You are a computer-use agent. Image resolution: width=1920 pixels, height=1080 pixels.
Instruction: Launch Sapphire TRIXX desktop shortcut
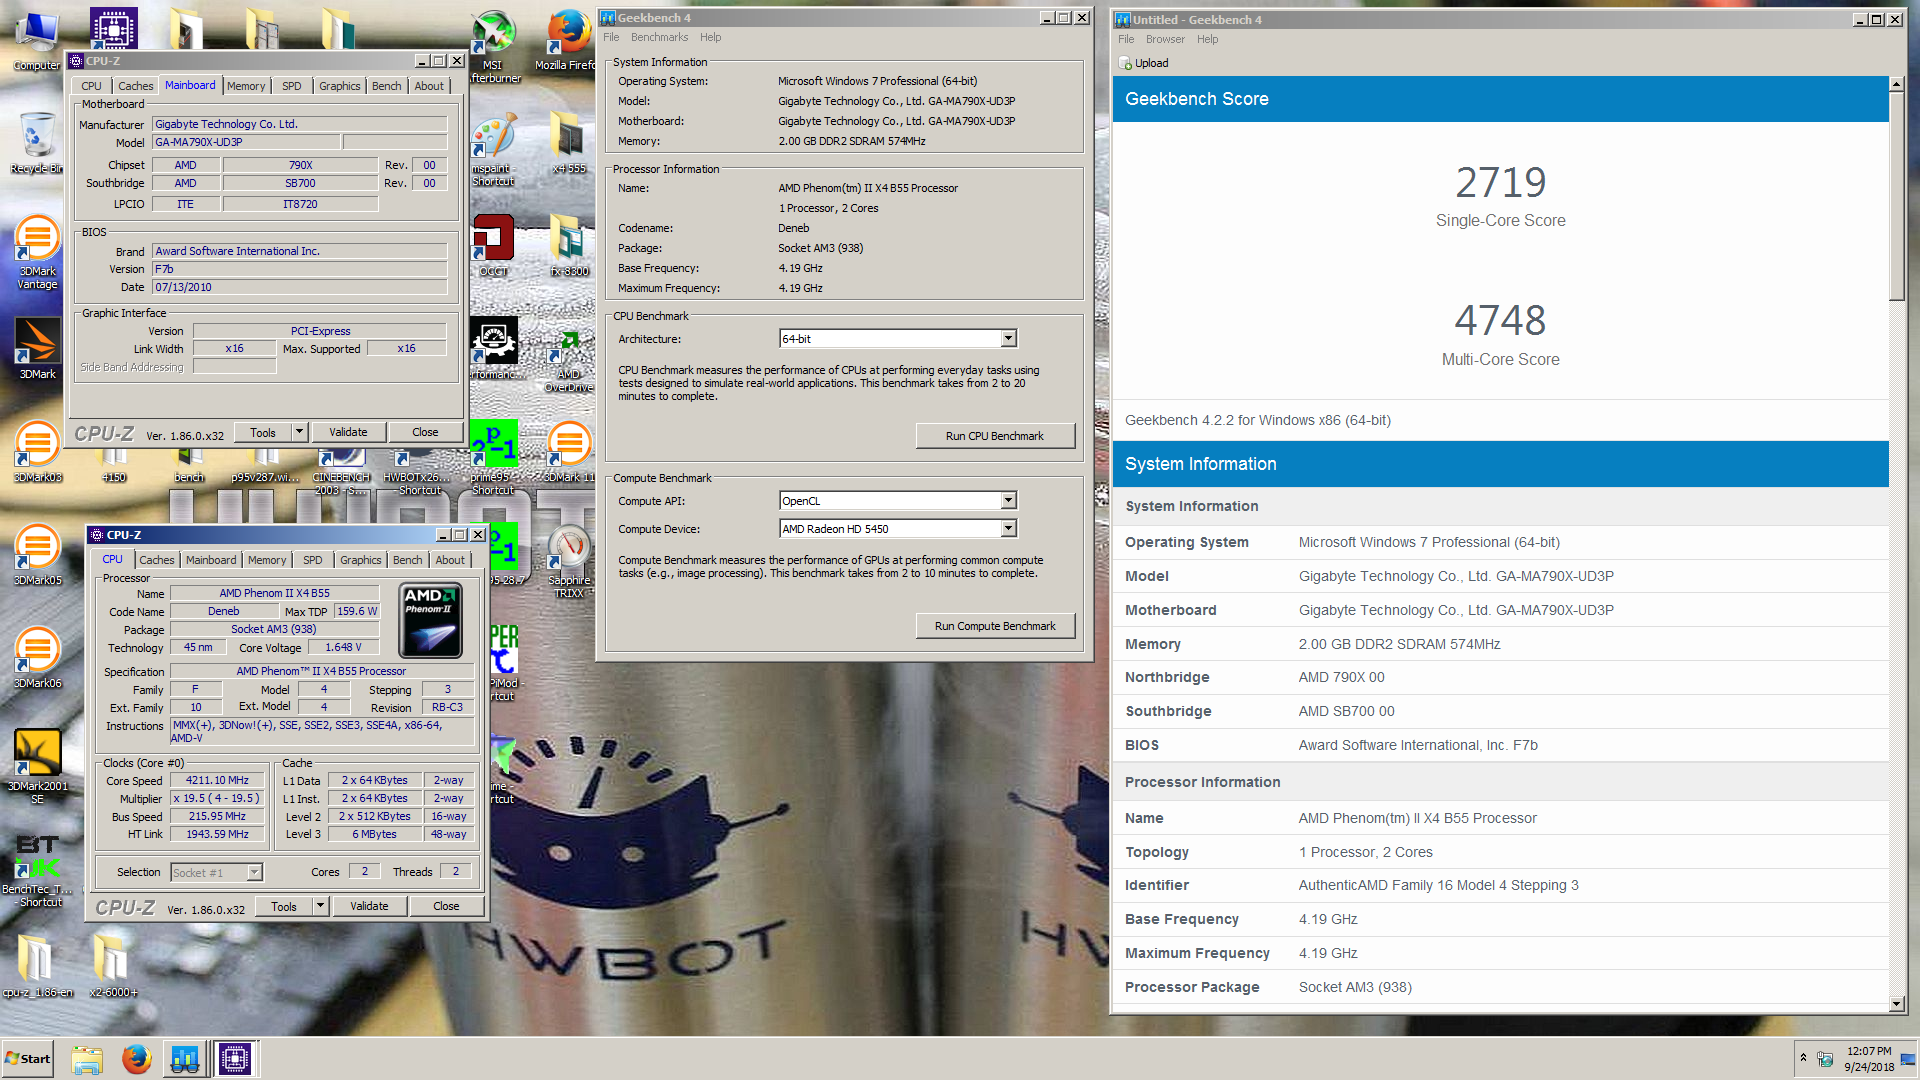pos(569,562)
